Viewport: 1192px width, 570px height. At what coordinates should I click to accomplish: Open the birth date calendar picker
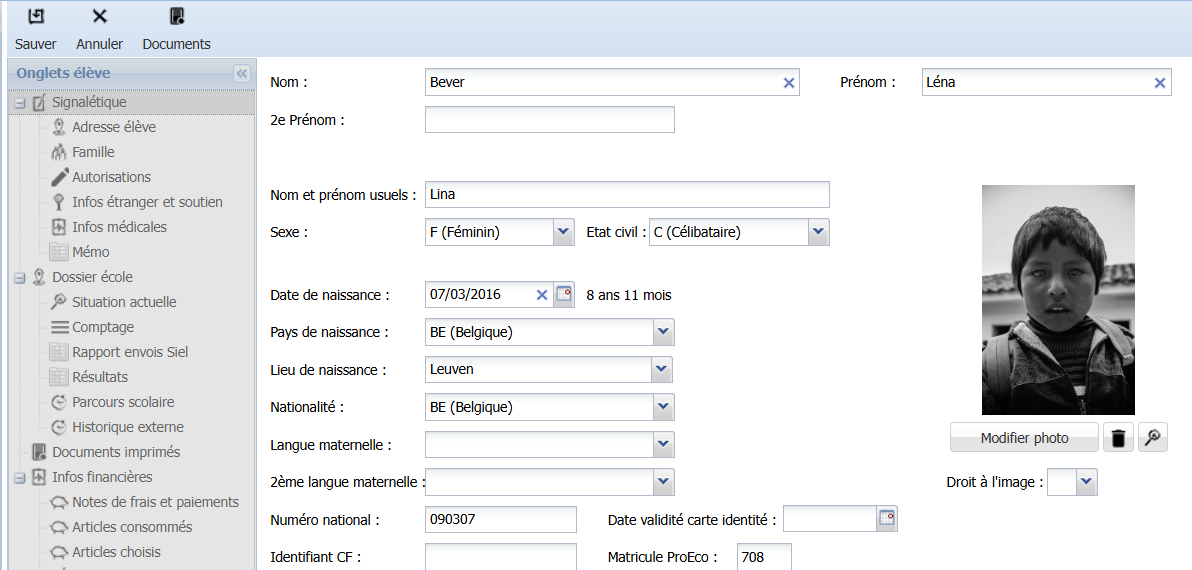pos(563,294)
